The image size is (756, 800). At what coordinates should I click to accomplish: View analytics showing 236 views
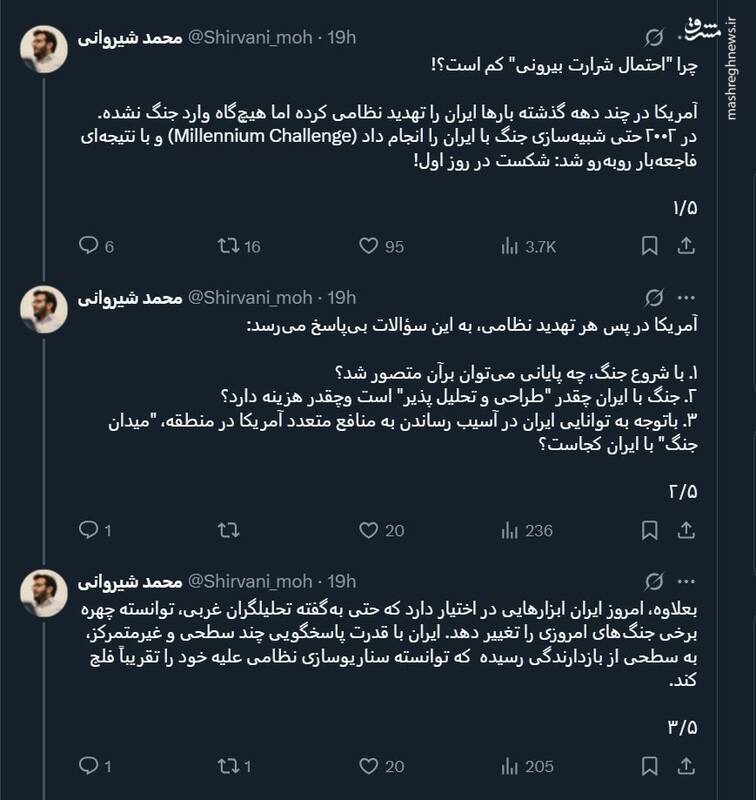512,530
